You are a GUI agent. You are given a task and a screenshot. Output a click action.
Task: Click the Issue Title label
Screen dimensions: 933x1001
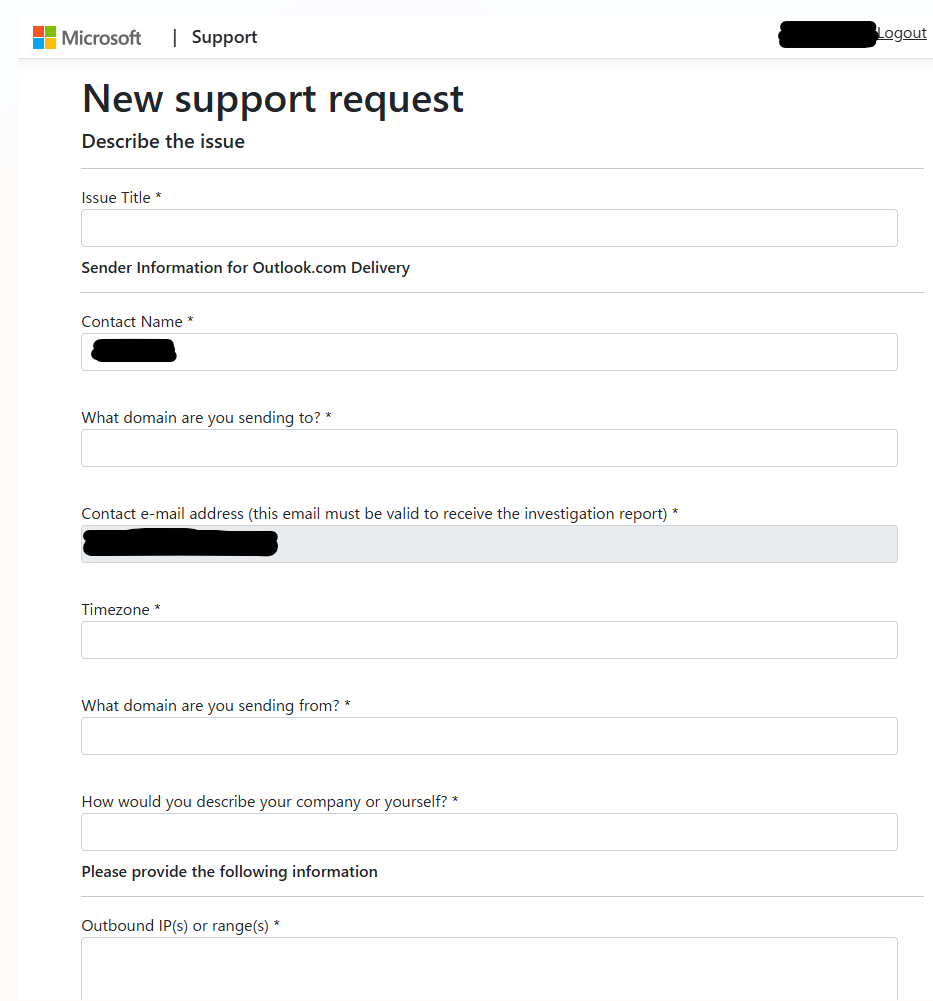click(x=121, y=198)
